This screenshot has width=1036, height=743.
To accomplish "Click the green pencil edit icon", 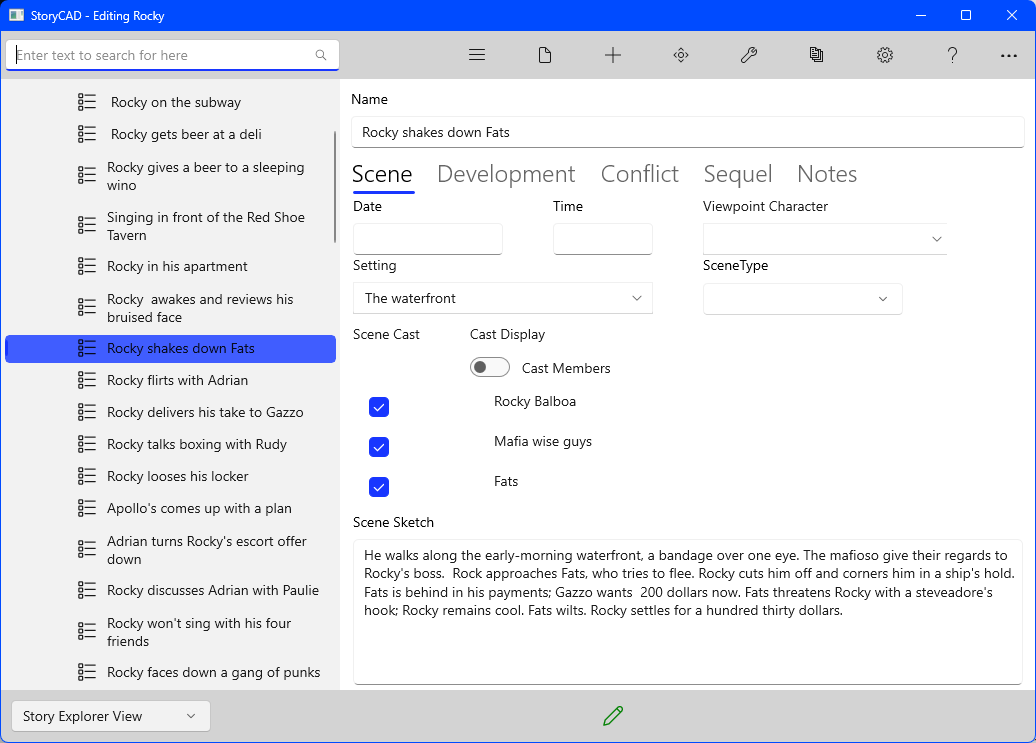I will click(613, 715).
